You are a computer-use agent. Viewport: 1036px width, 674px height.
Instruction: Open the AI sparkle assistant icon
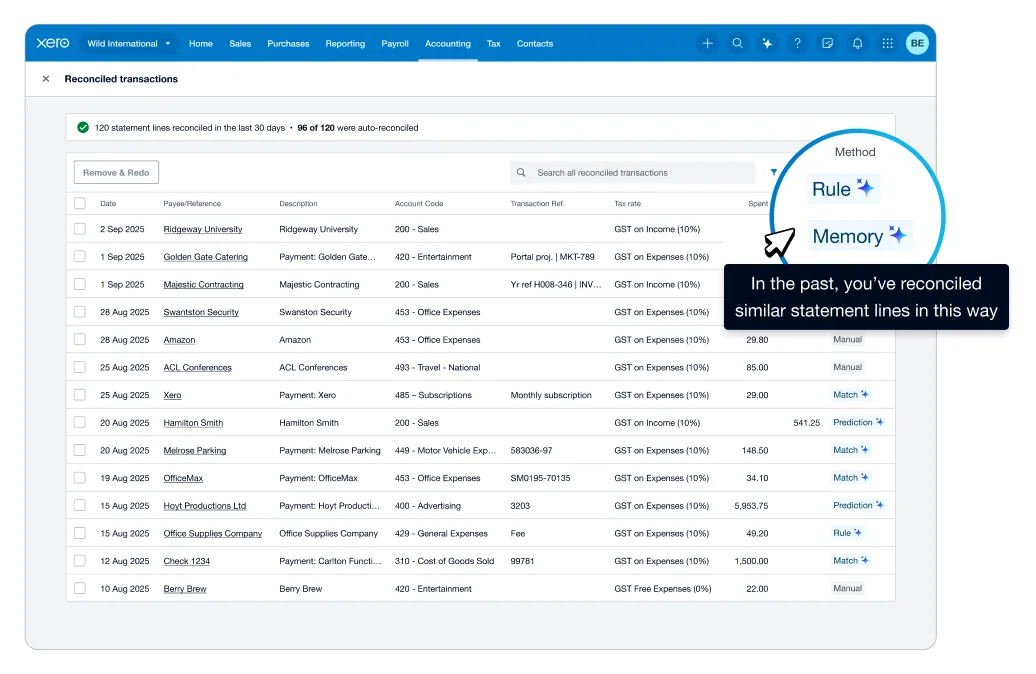pyautogui.click(x=767, y=43)
